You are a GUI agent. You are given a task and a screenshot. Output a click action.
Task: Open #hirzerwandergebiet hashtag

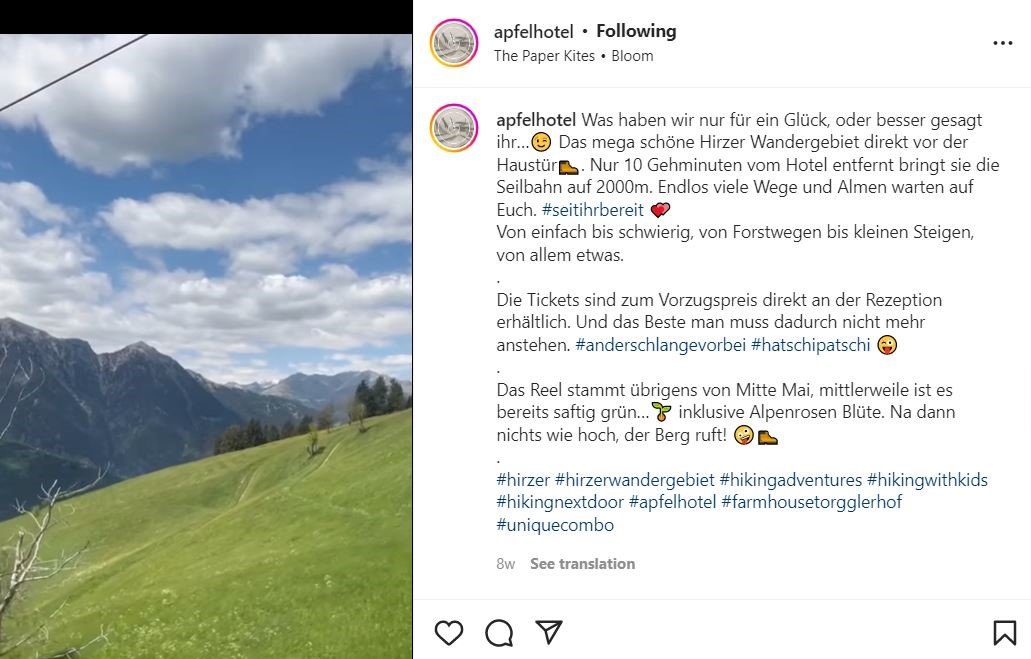[x=634, y=479]
